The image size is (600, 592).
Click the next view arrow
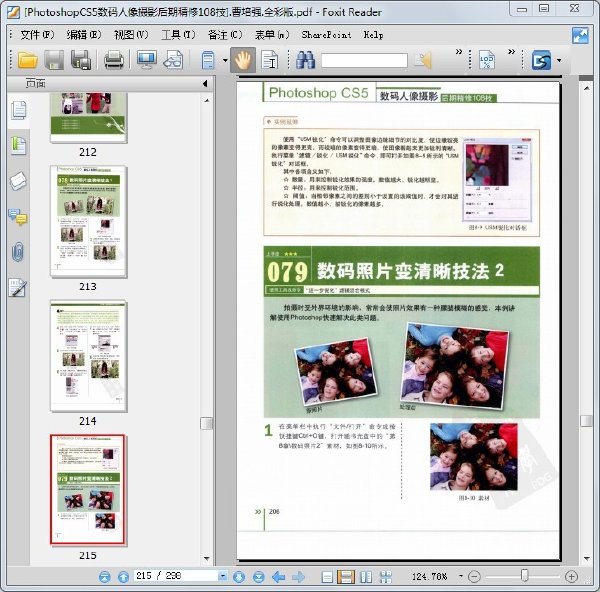(x=298, y=577)
